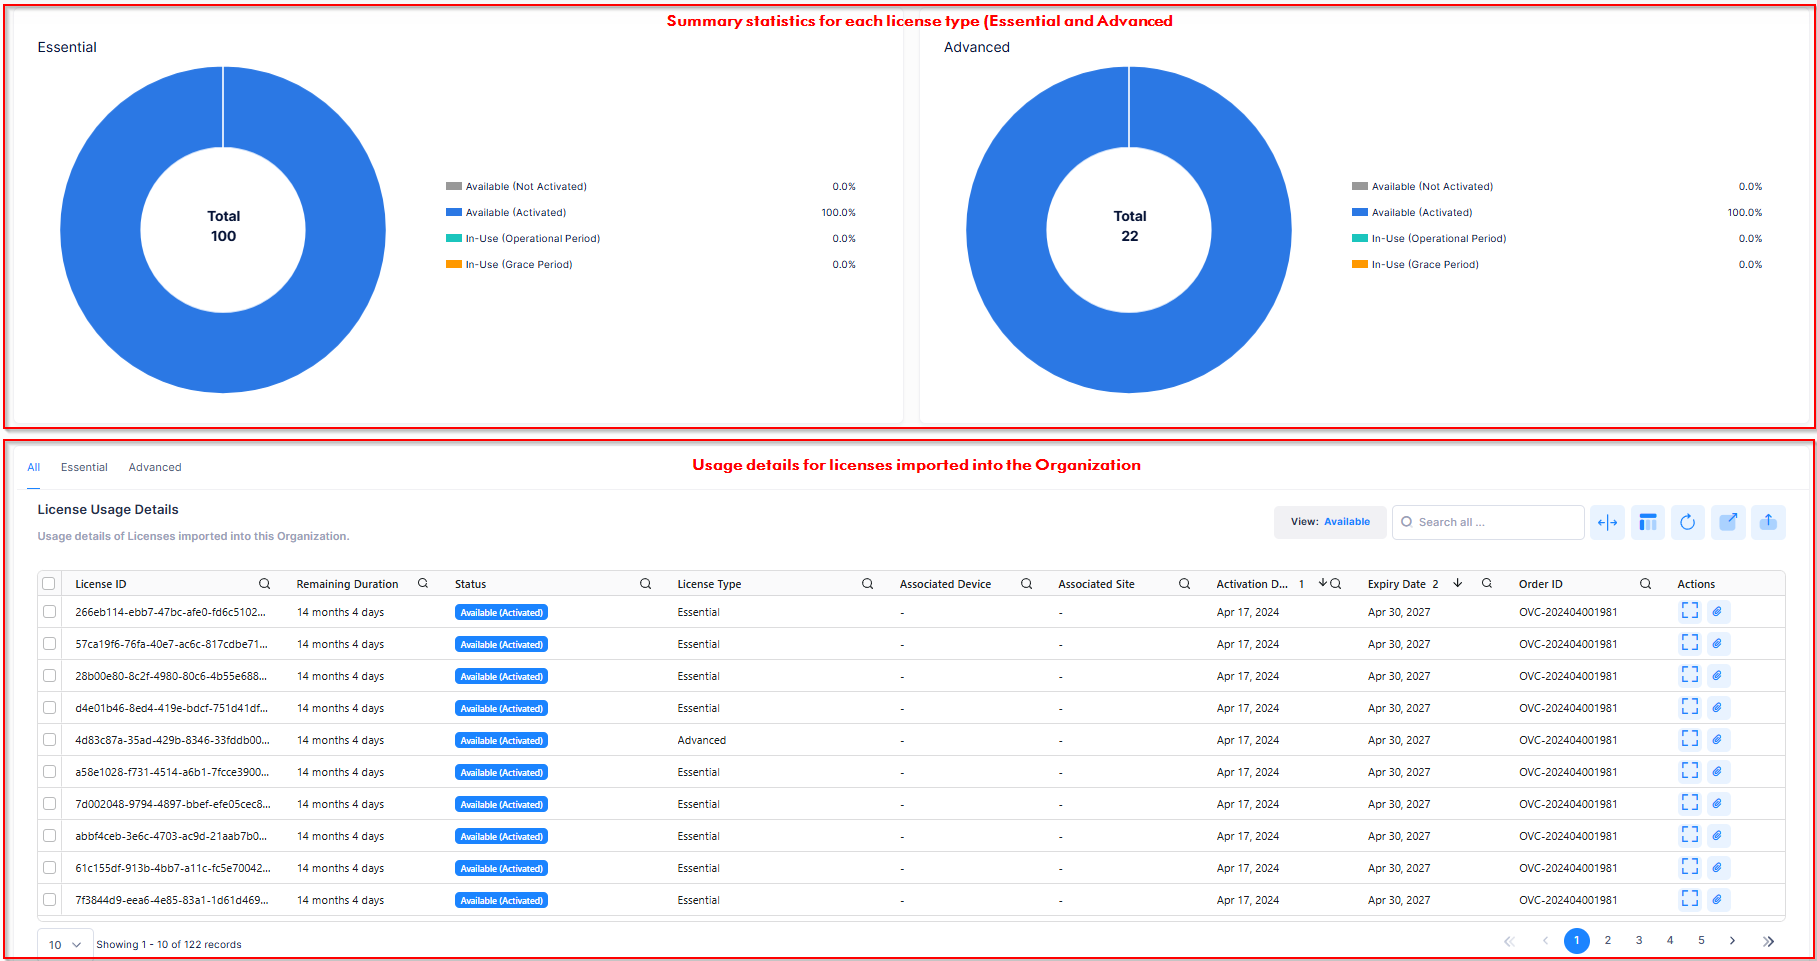1817x961 pixels.
Task: Click paperclip icon in Advanced license row
Action: pos(1717,740)
